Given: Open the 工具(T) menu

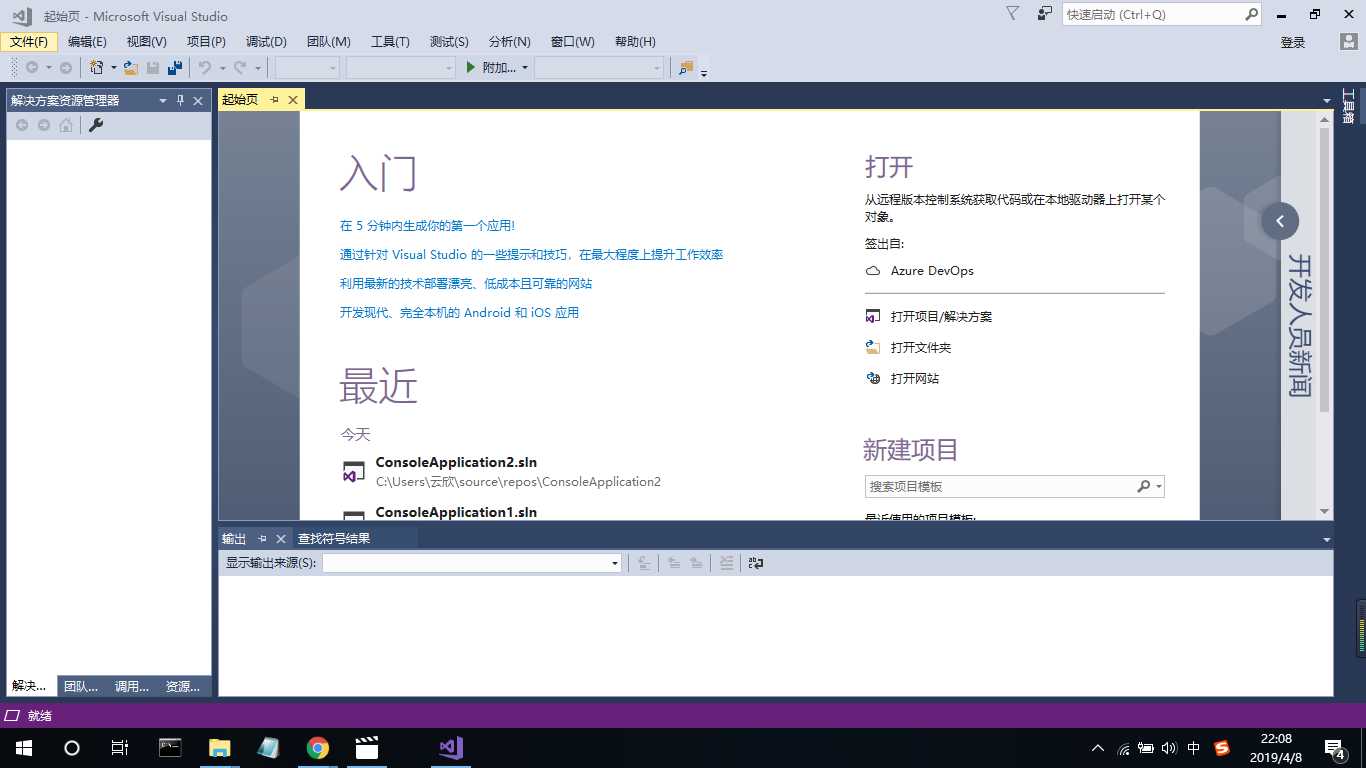Looking at the screenshot, I should [x=390, y=42].
